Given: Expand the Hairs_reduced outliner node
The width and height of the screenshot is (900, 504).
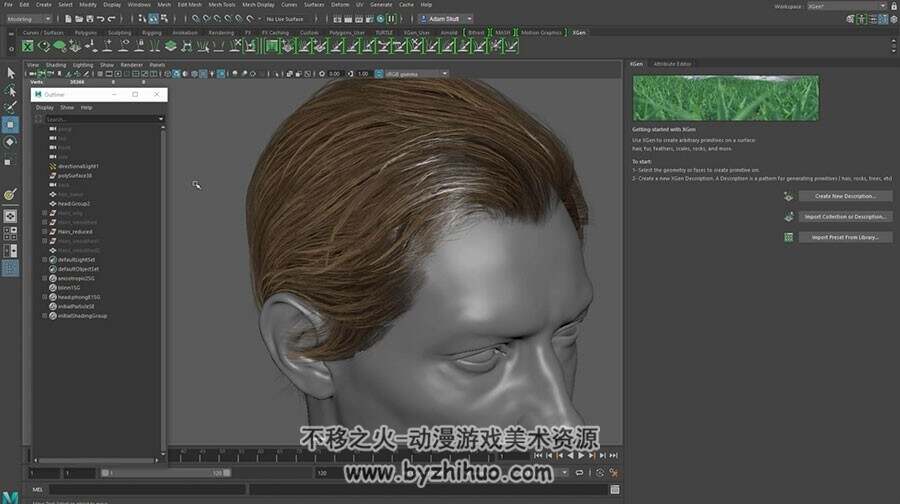Looking at the screenshot, I should pos(45,231).
